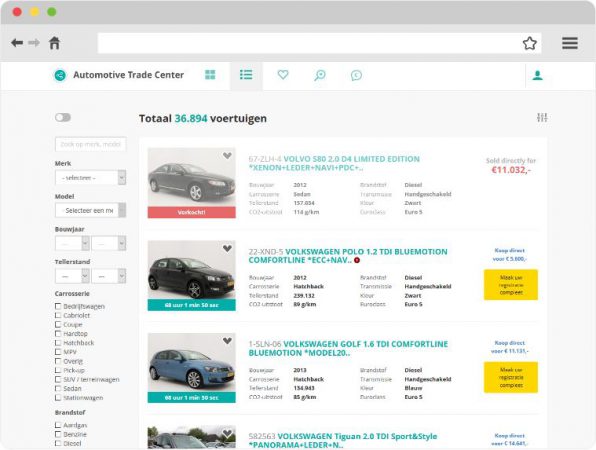Open the browser hamburger menu

point(570,43)
